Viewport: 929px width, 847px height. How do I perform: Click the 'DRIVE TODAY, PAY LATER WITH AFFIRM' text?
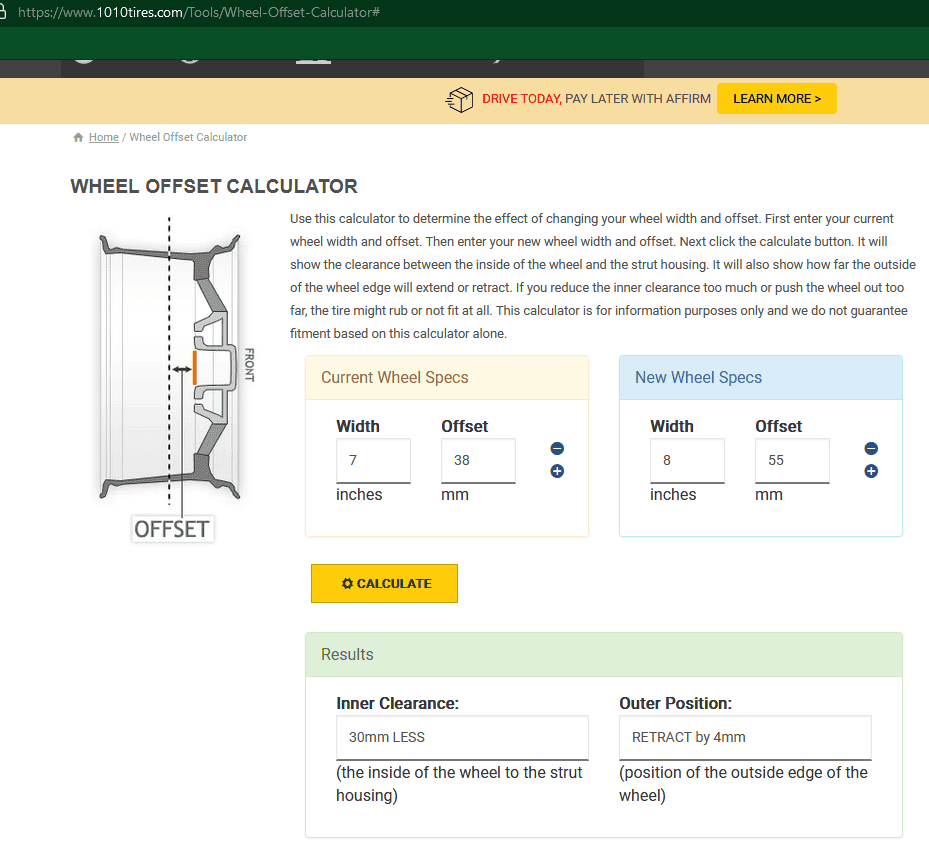pyautogui.click(x=596, y=99)
